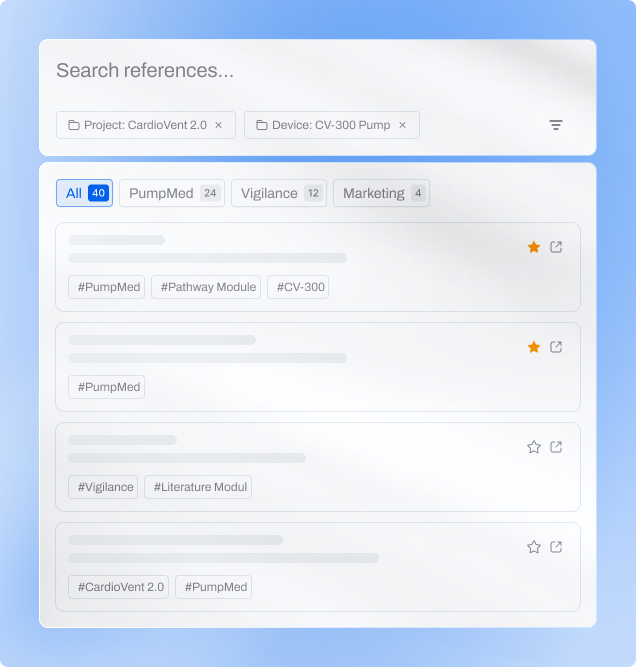Unstar the second reference card
Screen dimensions: 636x667
tap(534, 347)
